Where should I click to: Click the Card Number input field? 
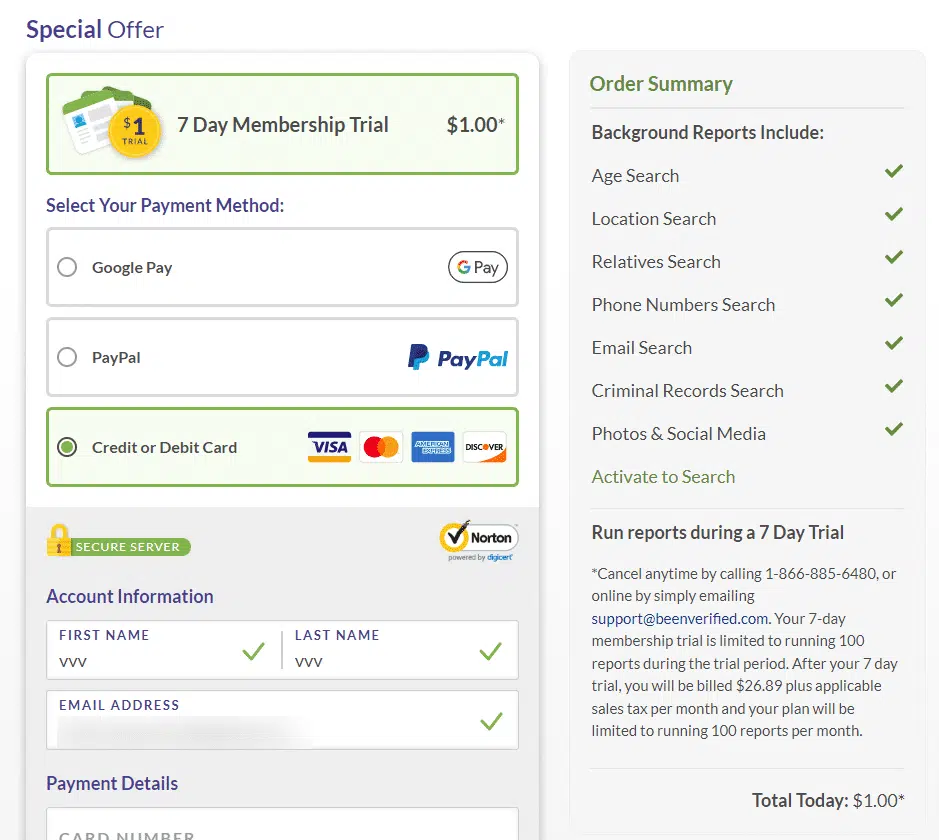click(x=282, y=828)
